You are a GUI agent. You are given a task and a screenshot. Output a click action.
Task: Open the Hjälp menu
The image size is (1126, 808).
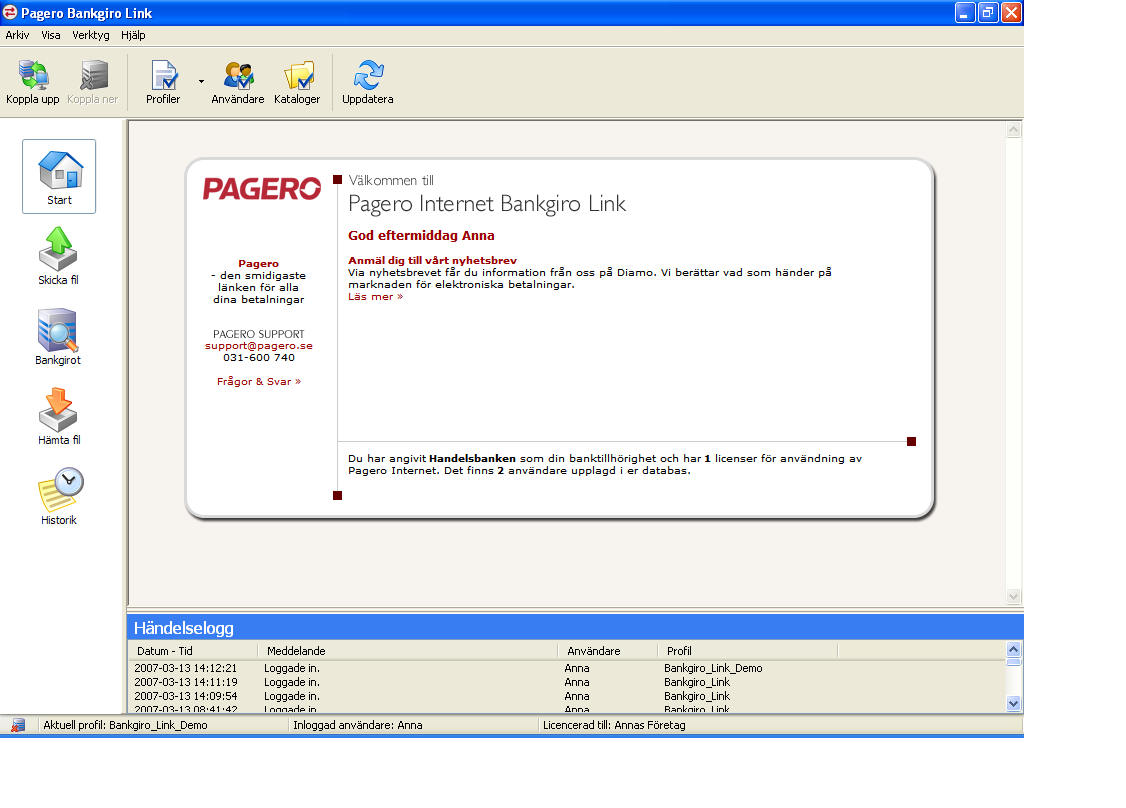tap(133, 35)
